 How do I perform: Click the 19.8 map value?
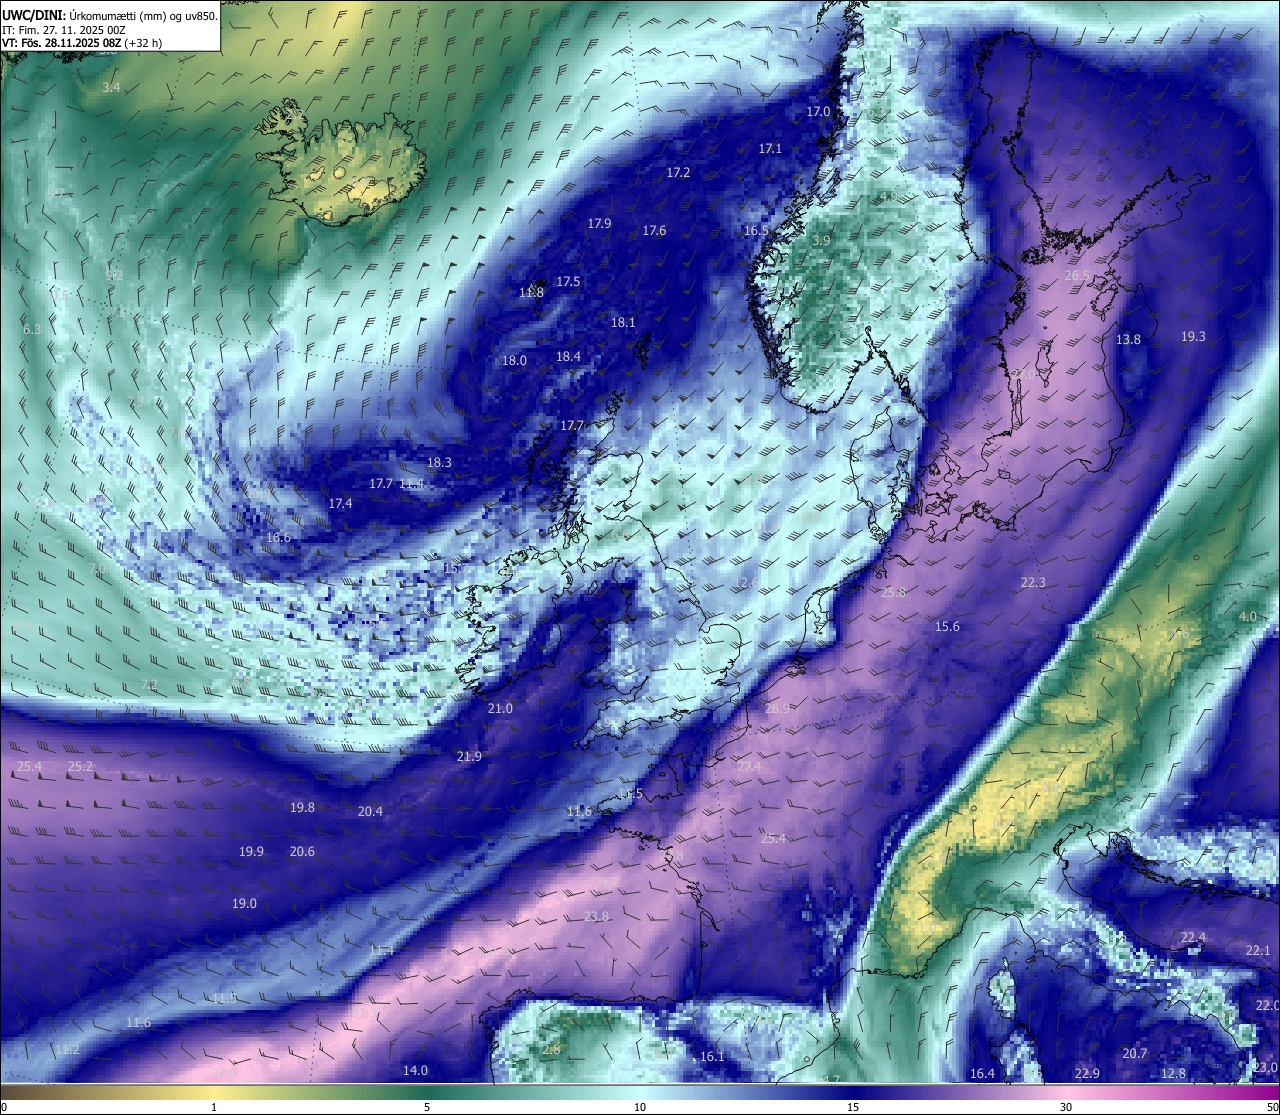coord(302,808)
